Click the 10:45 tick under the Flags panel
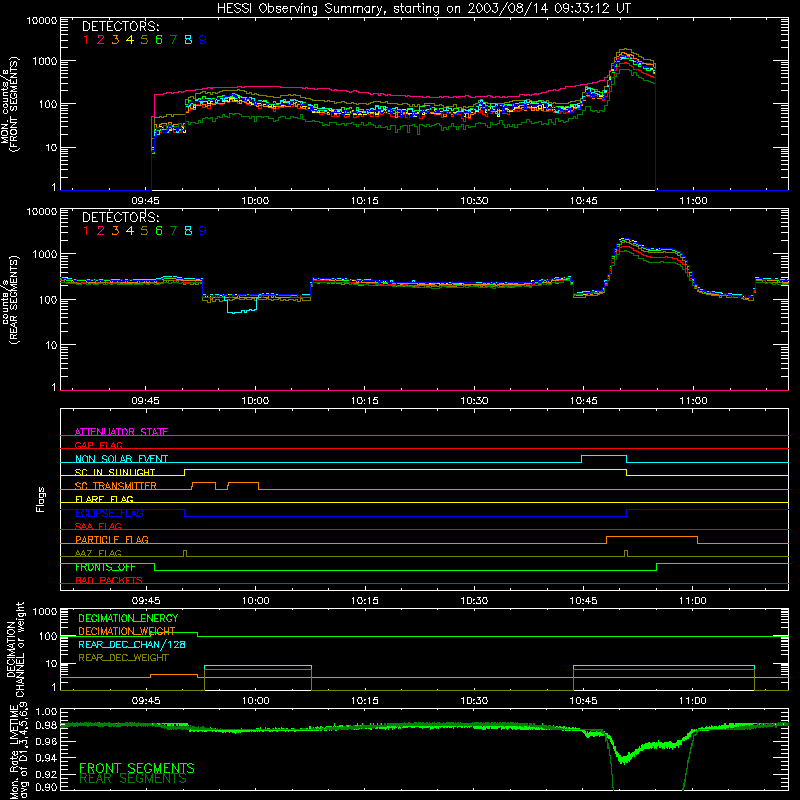This screenshot has width=800, height=800. 584,601
